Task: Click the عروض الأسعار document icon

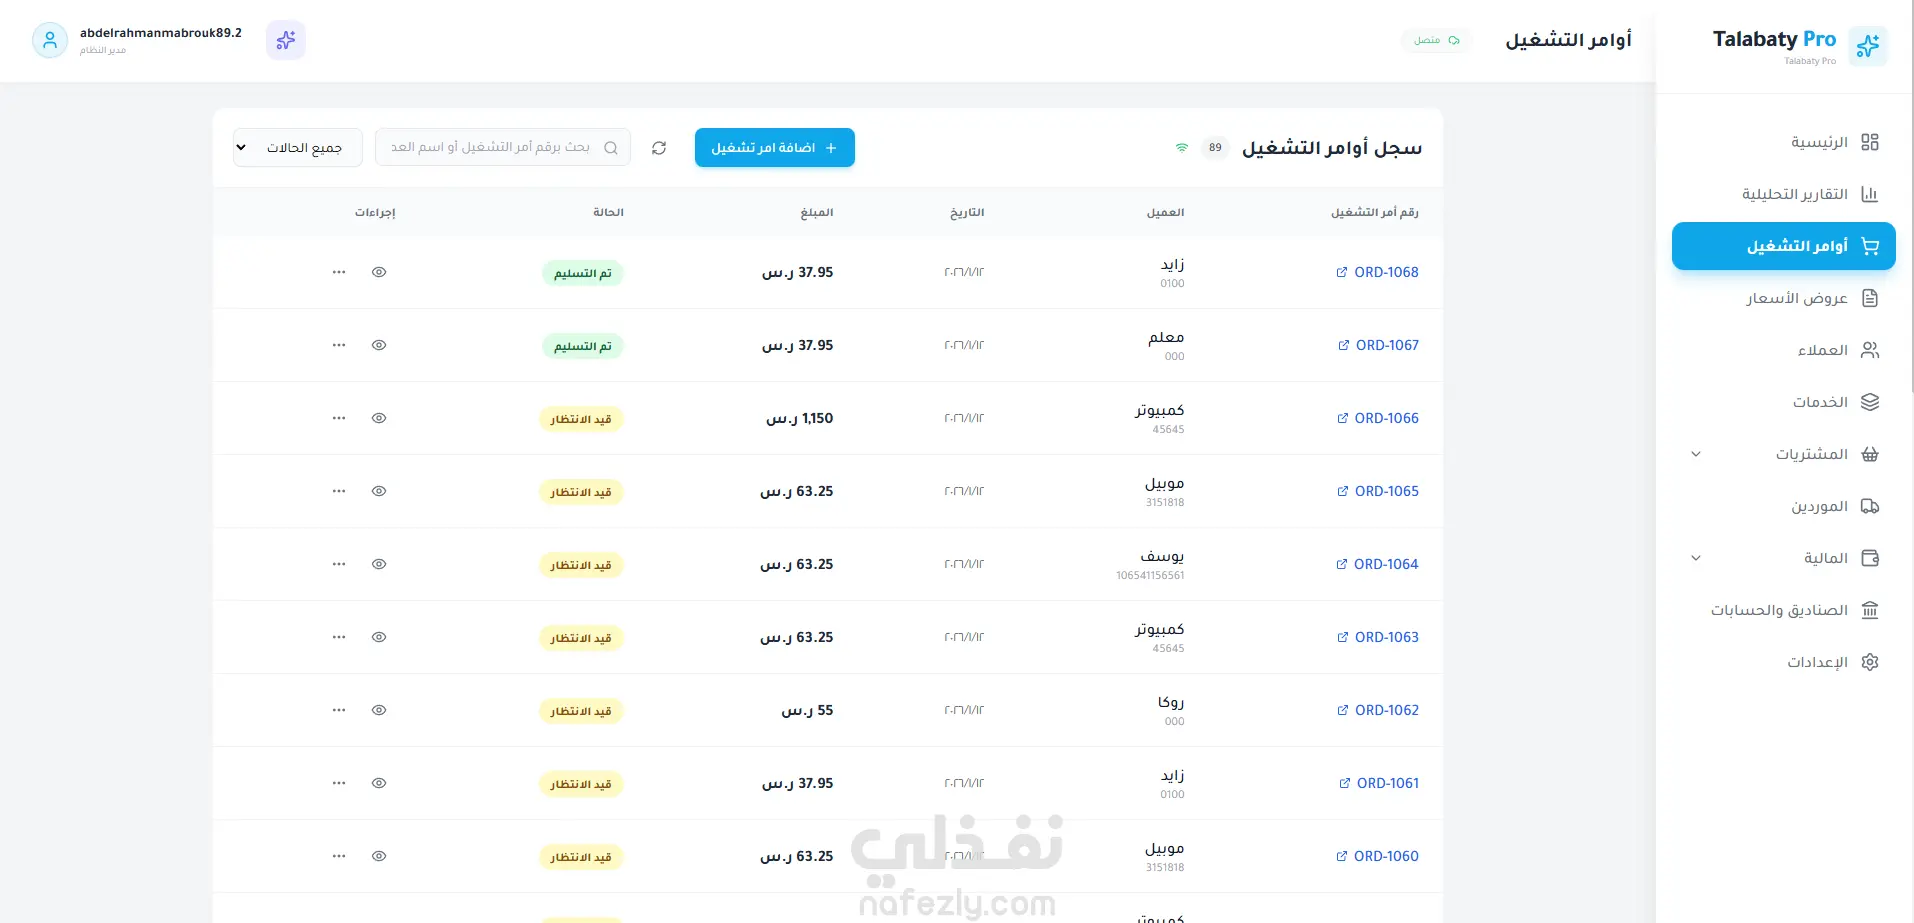Action: pos(1870,298)
